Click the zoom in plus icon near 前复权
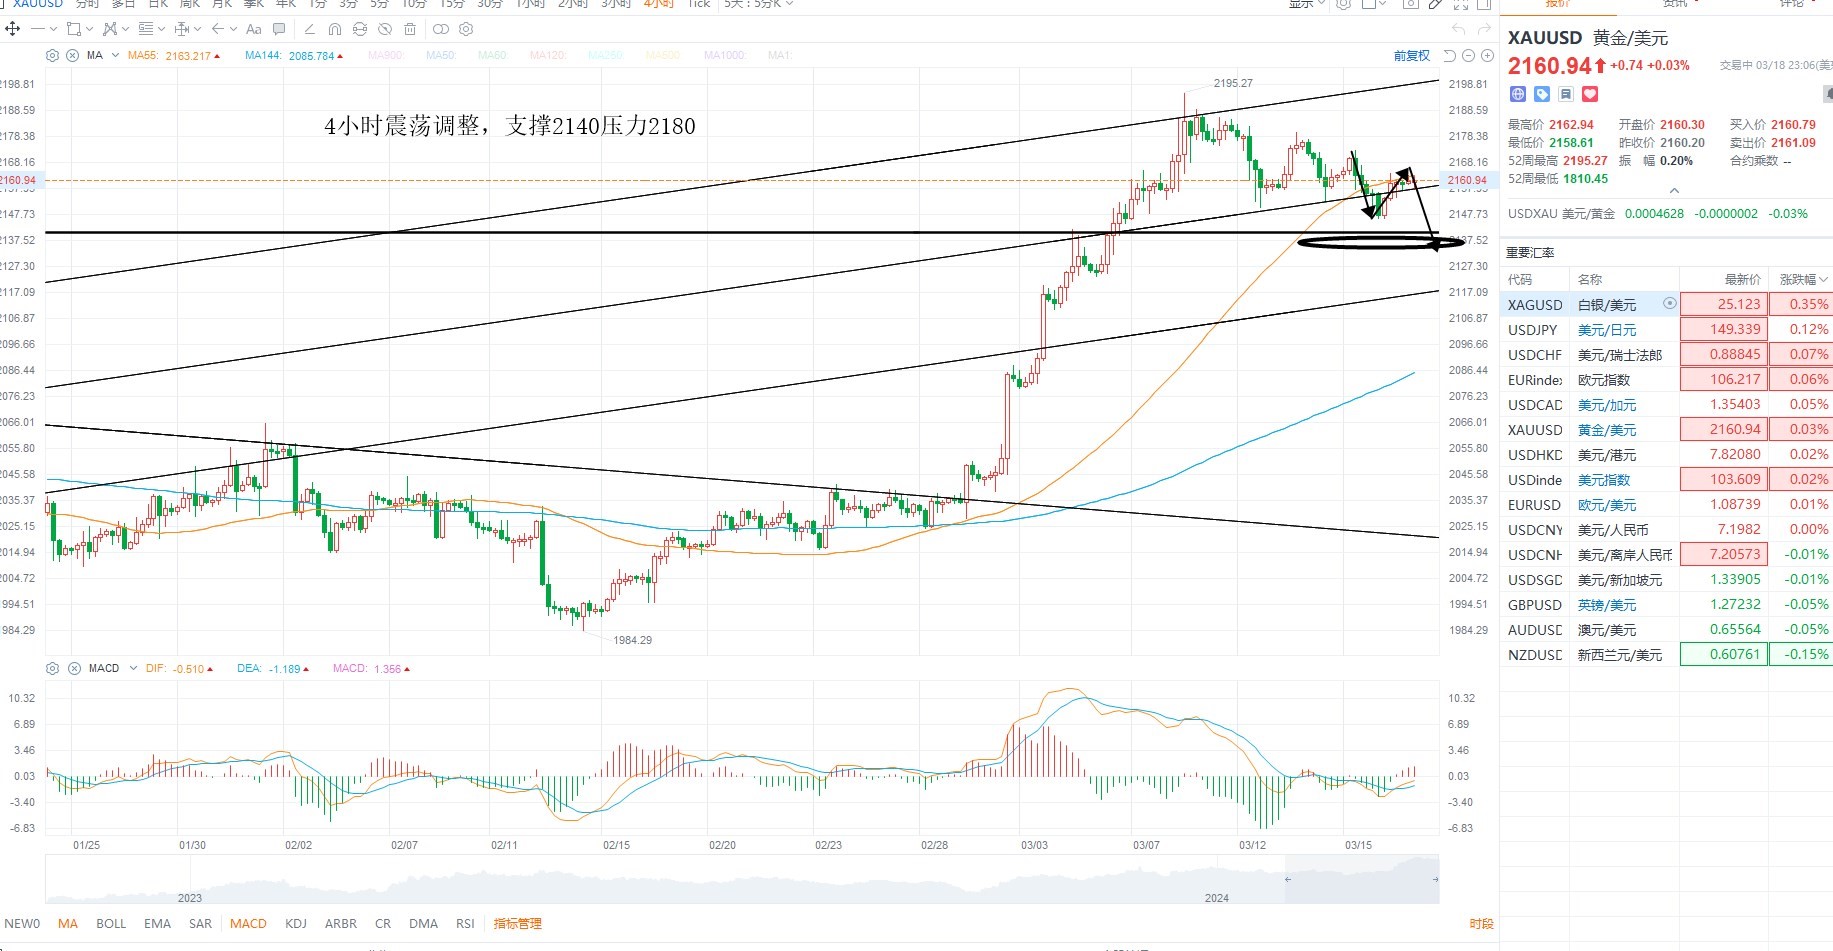 coord(1487,56)
